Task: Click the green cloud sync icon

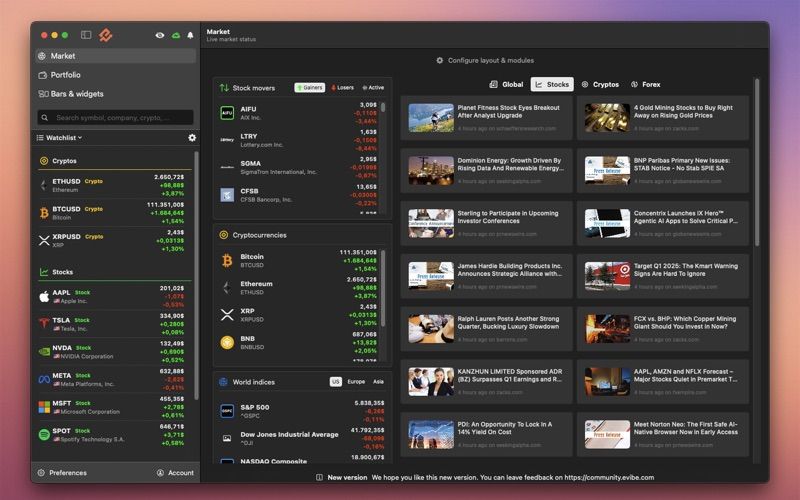Action: pos(176,35)
